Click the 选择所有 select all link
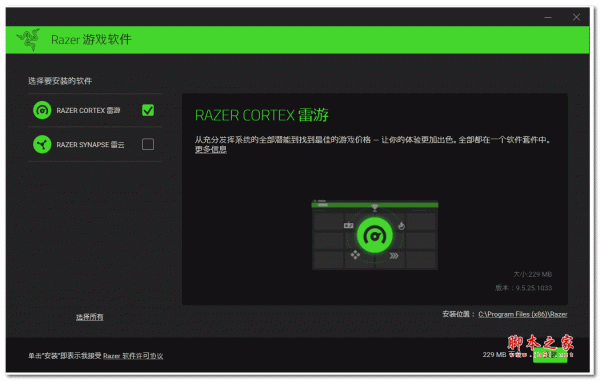The image size is (600, 381). (90, 317)
